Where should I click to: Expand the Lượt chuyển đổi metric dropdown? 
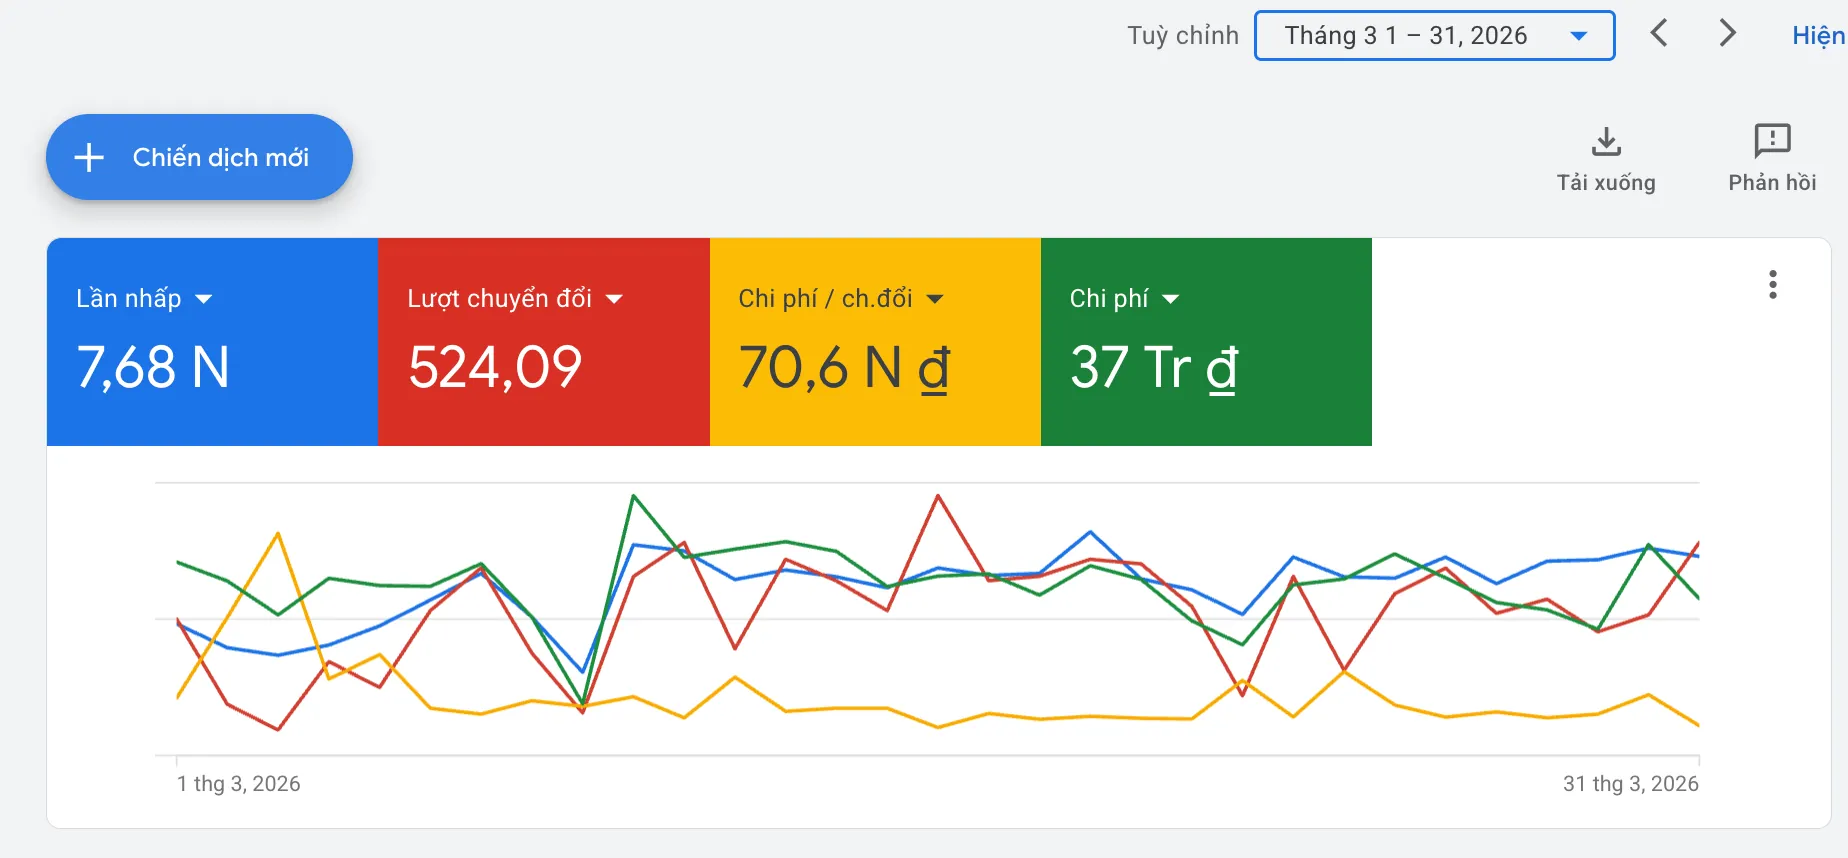click(x=614, y=299)
